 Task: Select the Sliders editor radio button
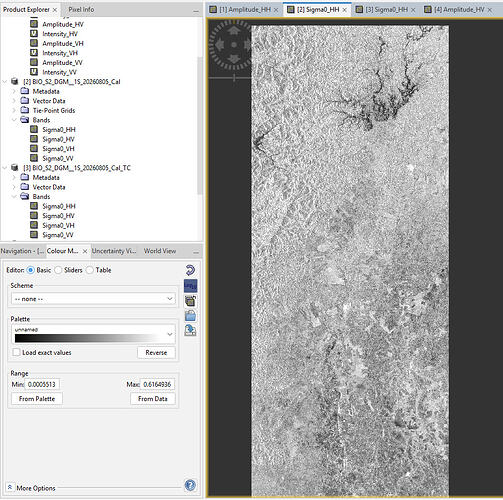58,270
